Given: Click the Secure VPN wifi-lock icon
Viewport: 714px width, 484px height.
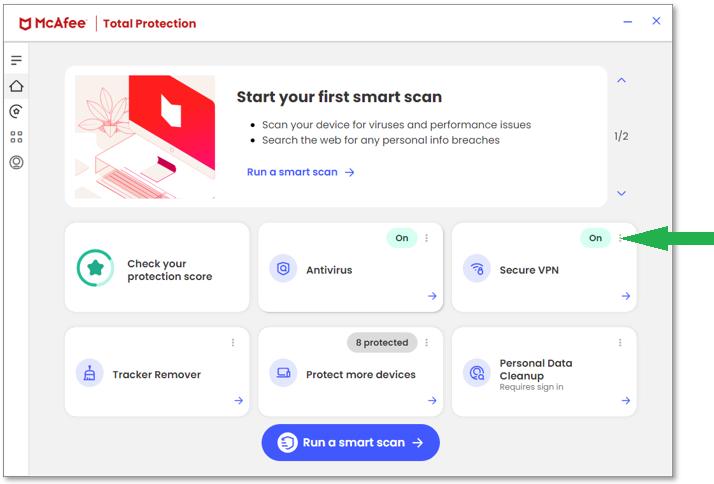Looking at the screenshot, I should point(477,269).
